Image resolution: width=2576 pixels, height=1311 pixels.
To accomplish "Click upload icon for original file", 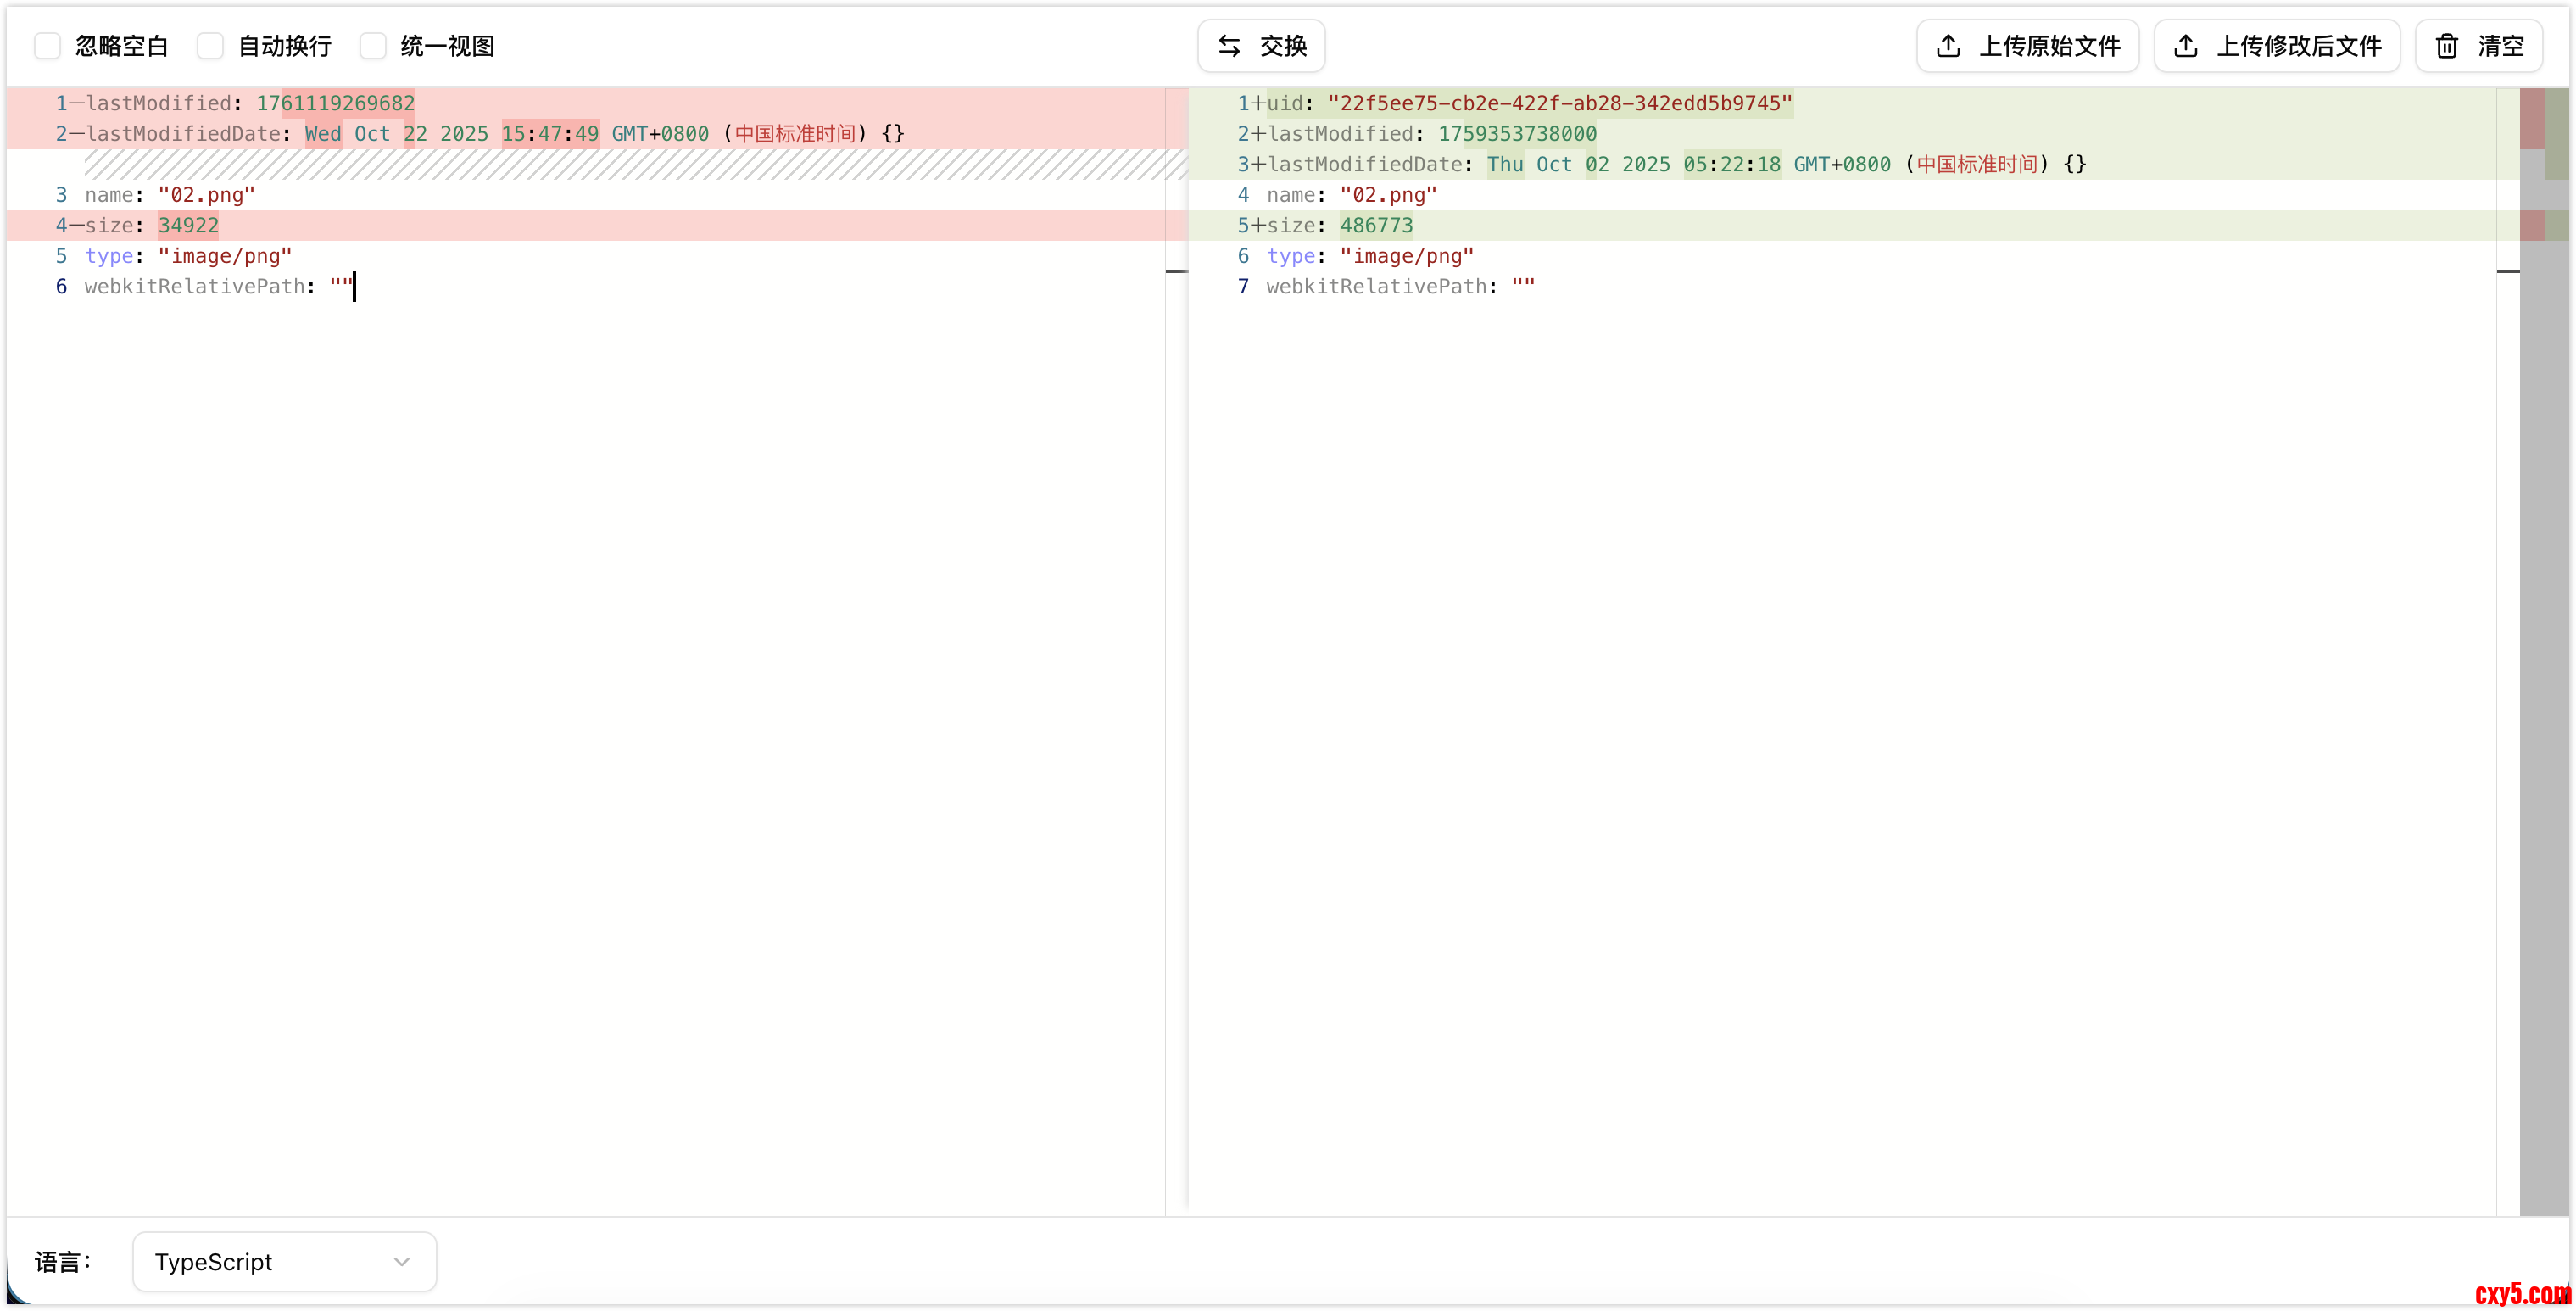I will [x=1948, y=46].
